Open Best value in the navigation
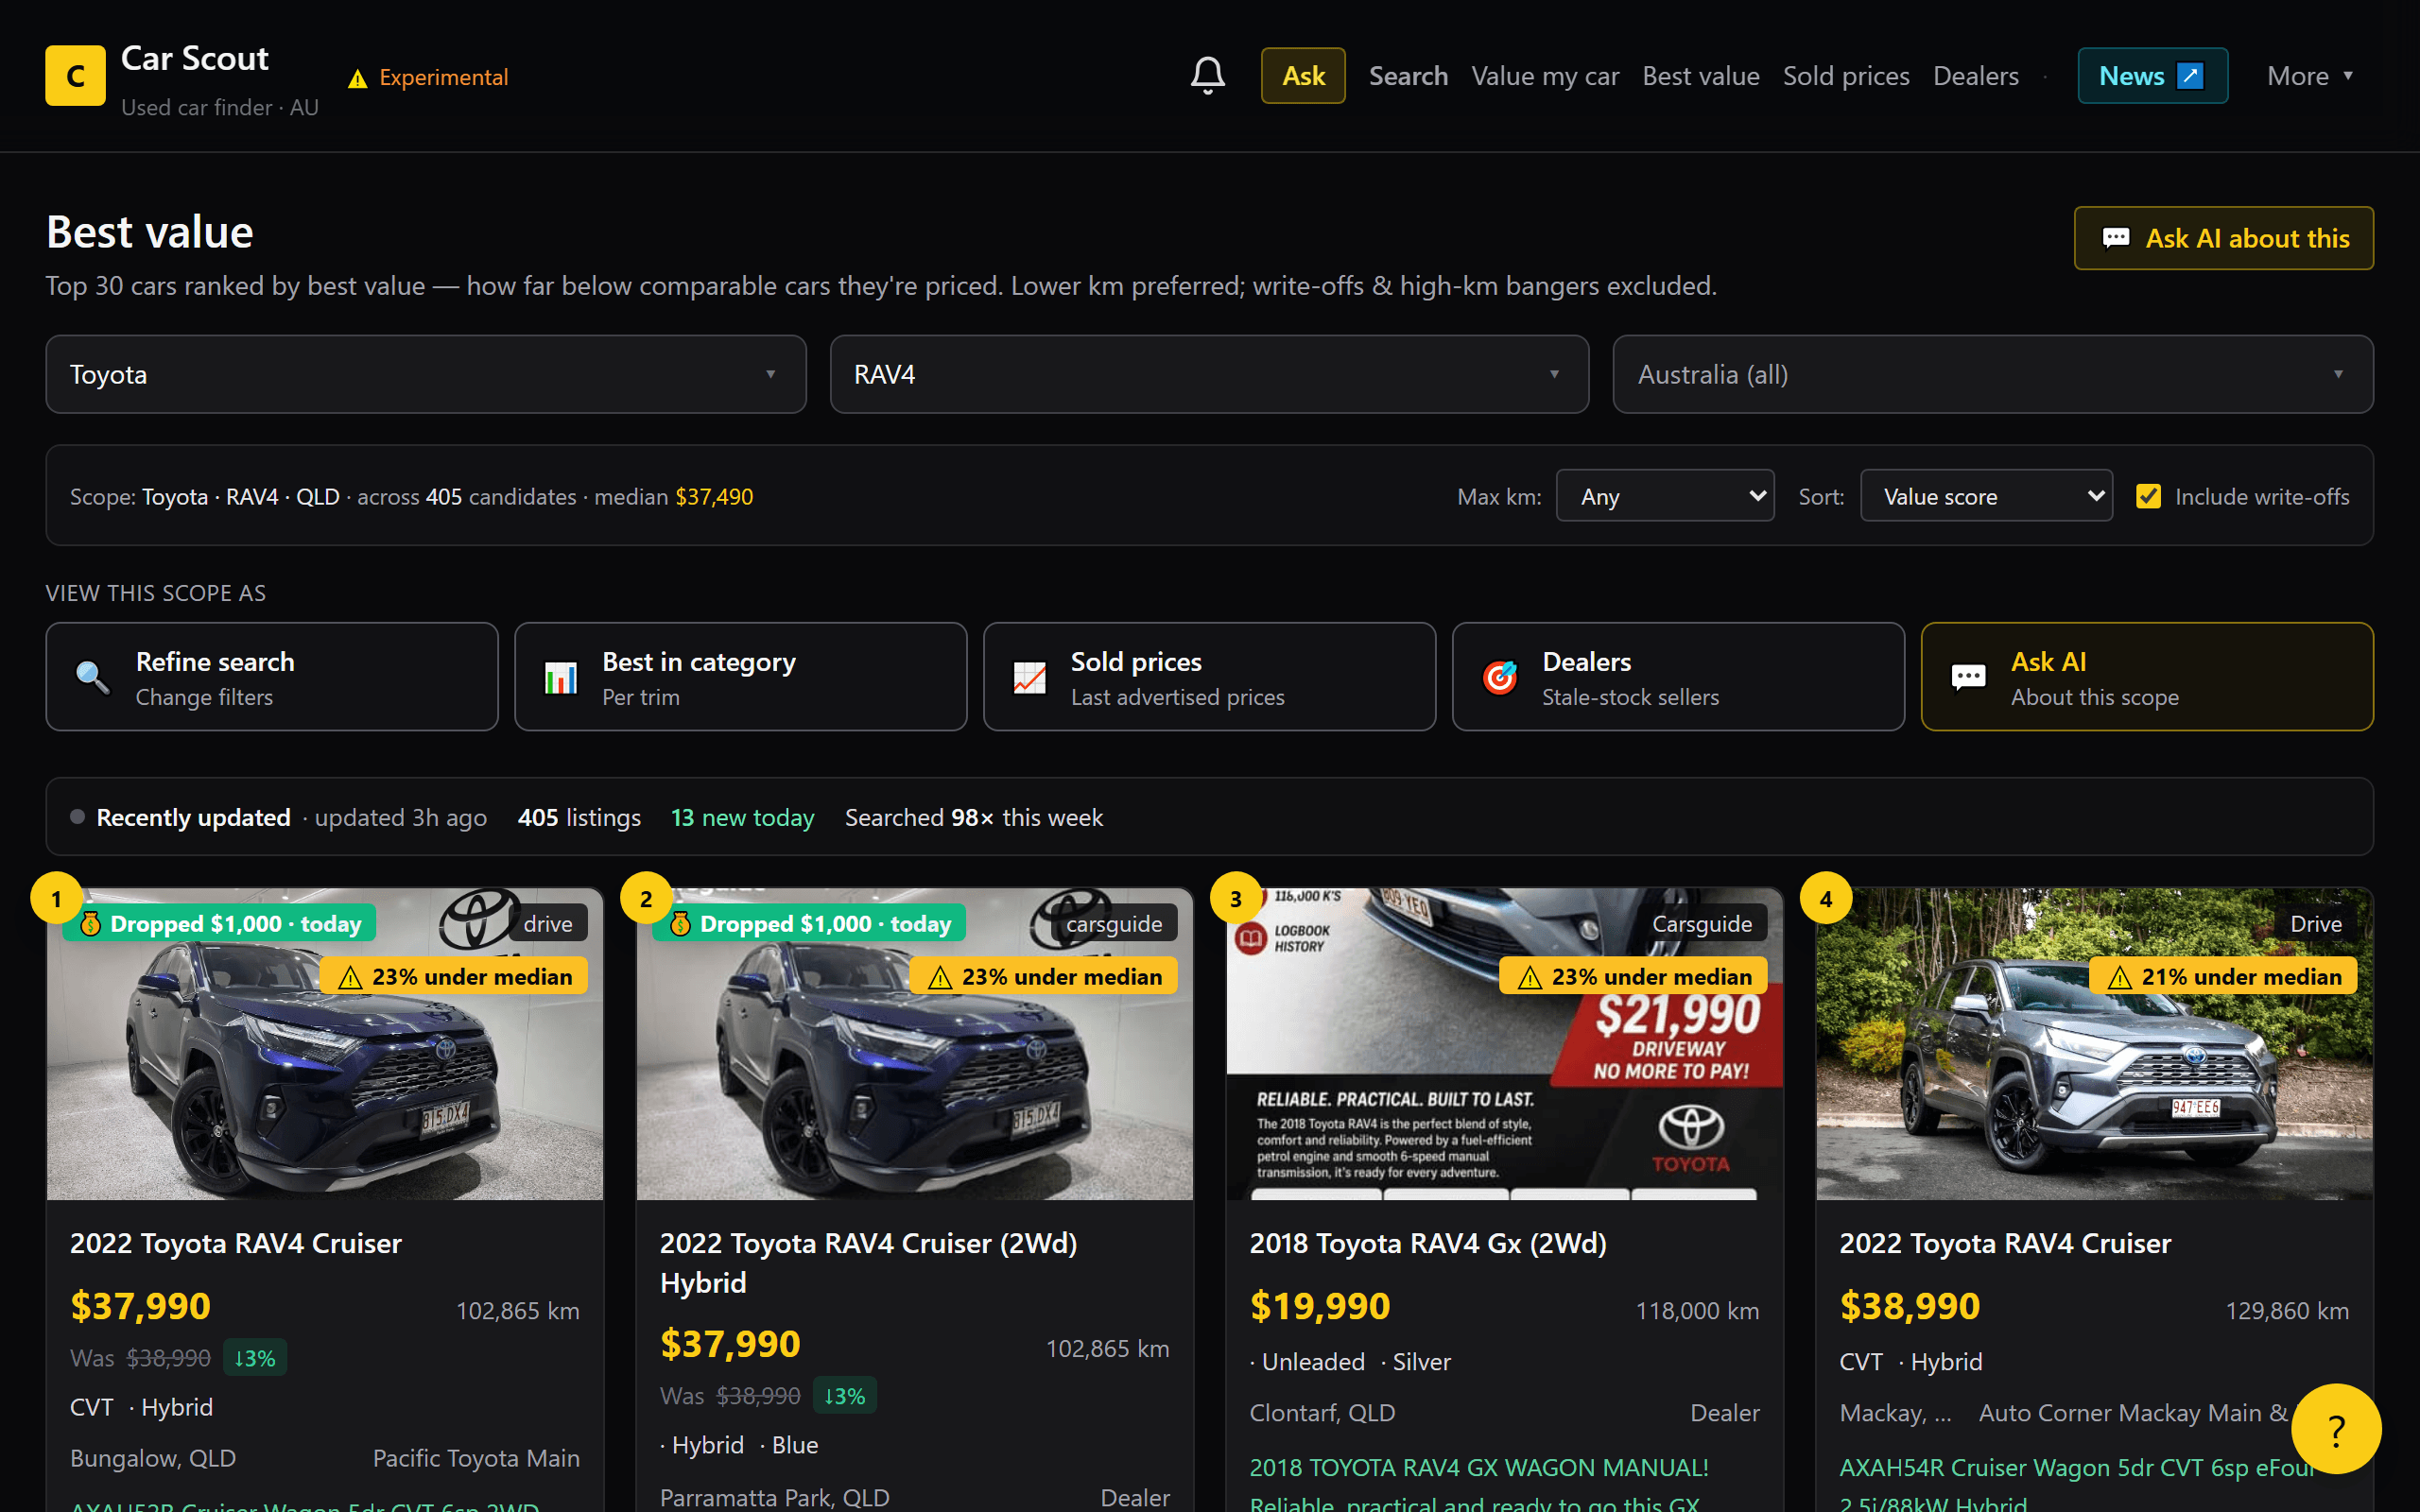The height and width of the screenshot is (1512, 2420). pyautogui.click(x=1700, y=76)
